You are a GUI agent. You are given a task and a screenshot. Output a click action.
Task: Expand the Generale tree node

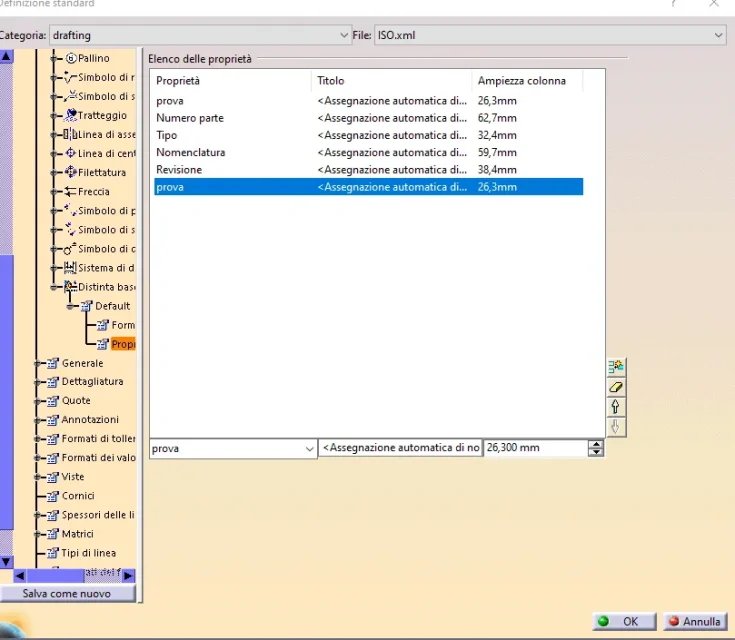[x=39, y=363]
